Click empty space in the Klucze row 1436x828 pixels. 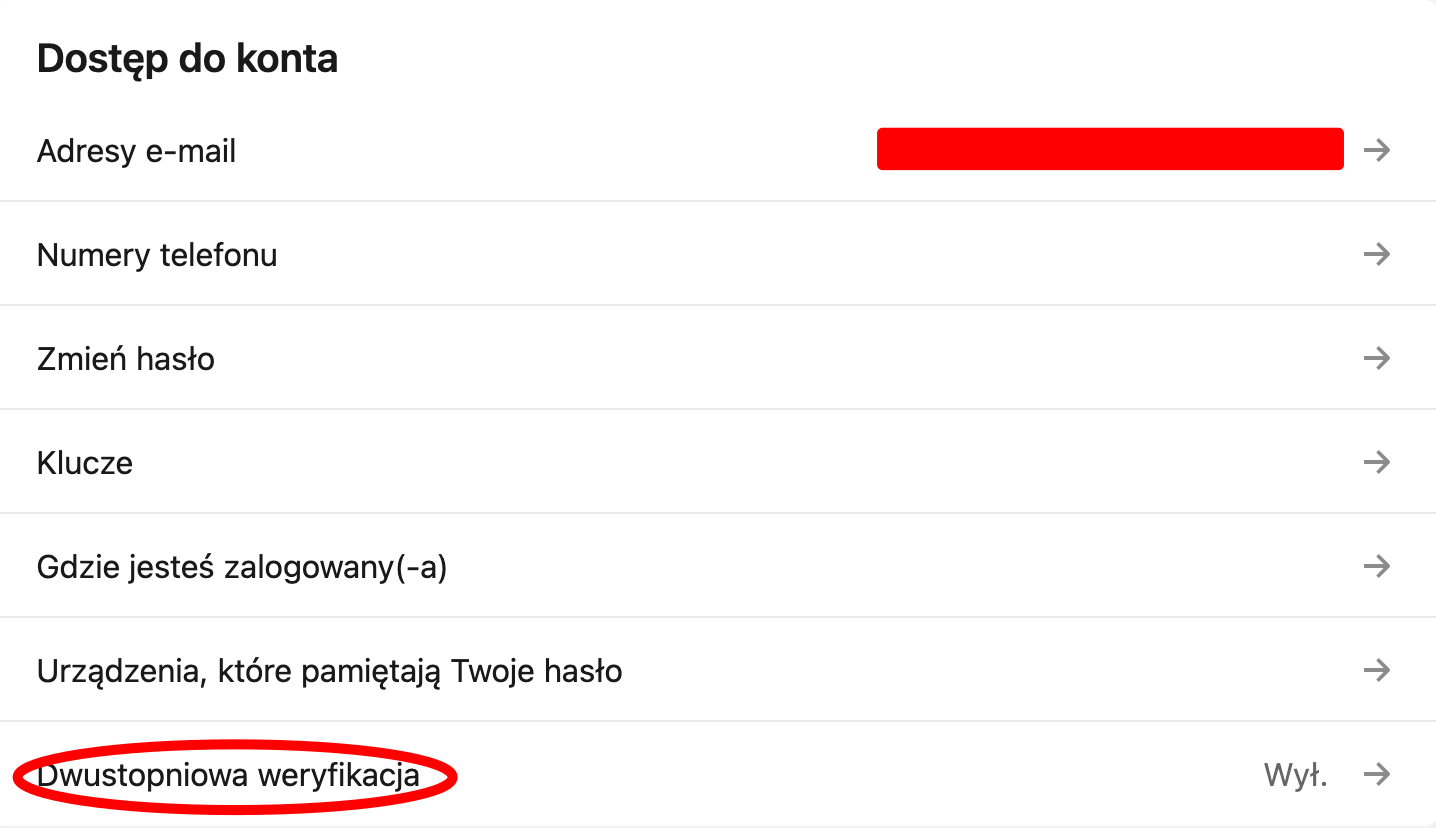click(x=700, y=463)
